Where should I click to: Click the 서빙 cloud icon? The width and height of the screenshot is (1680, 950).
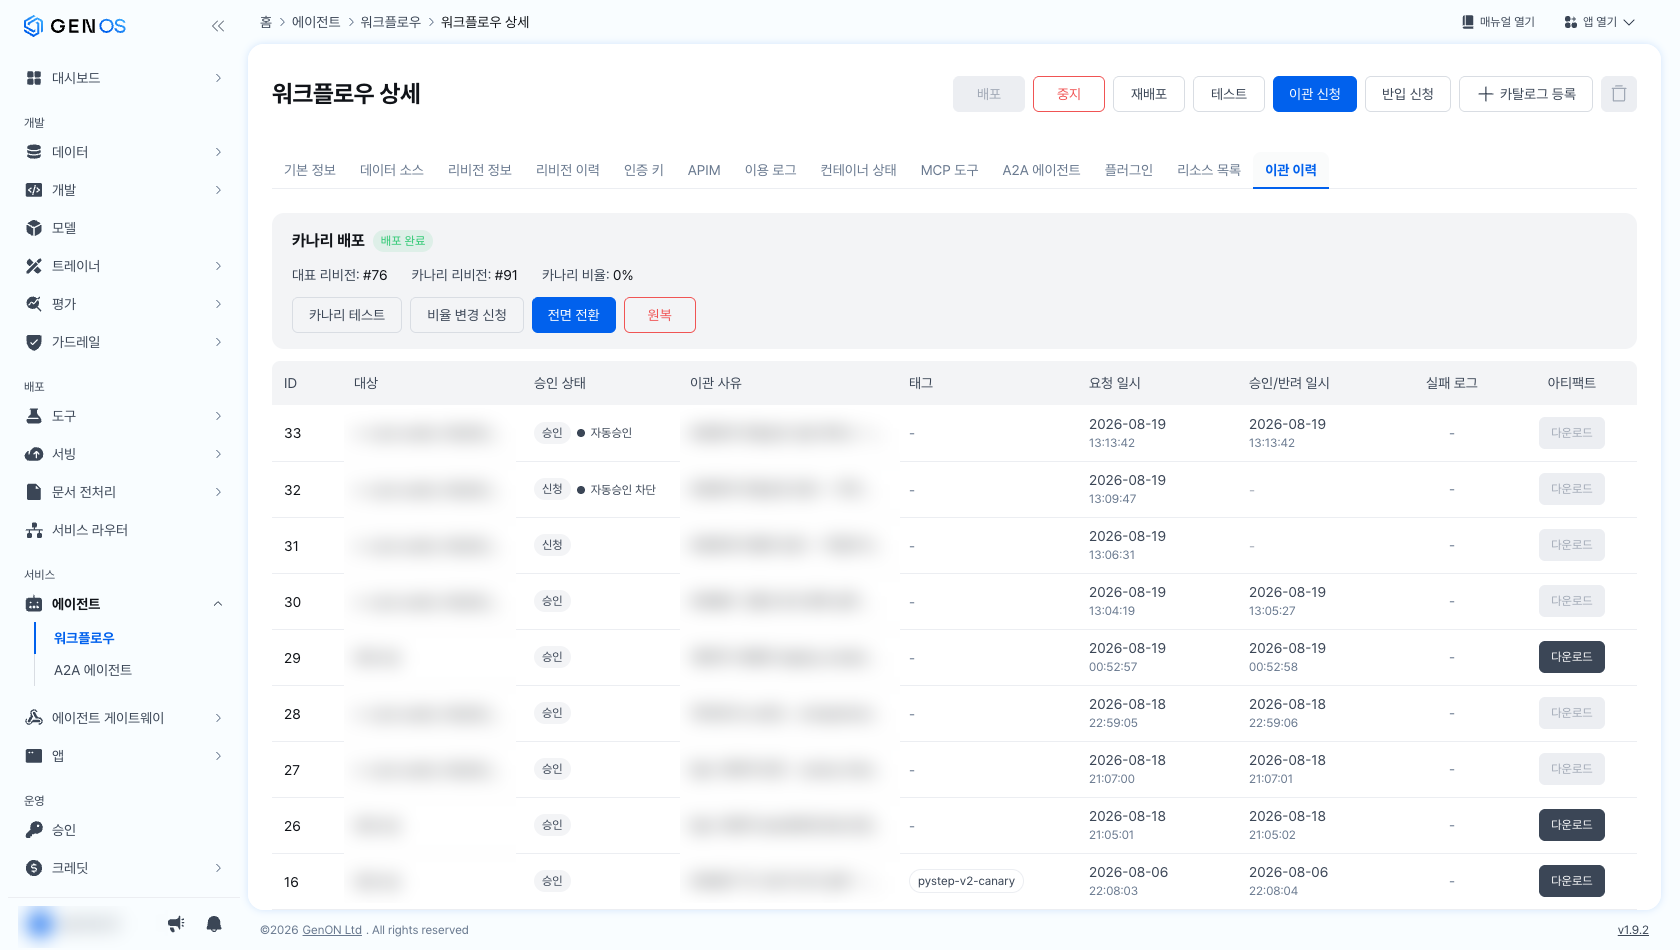click(34, 454)
